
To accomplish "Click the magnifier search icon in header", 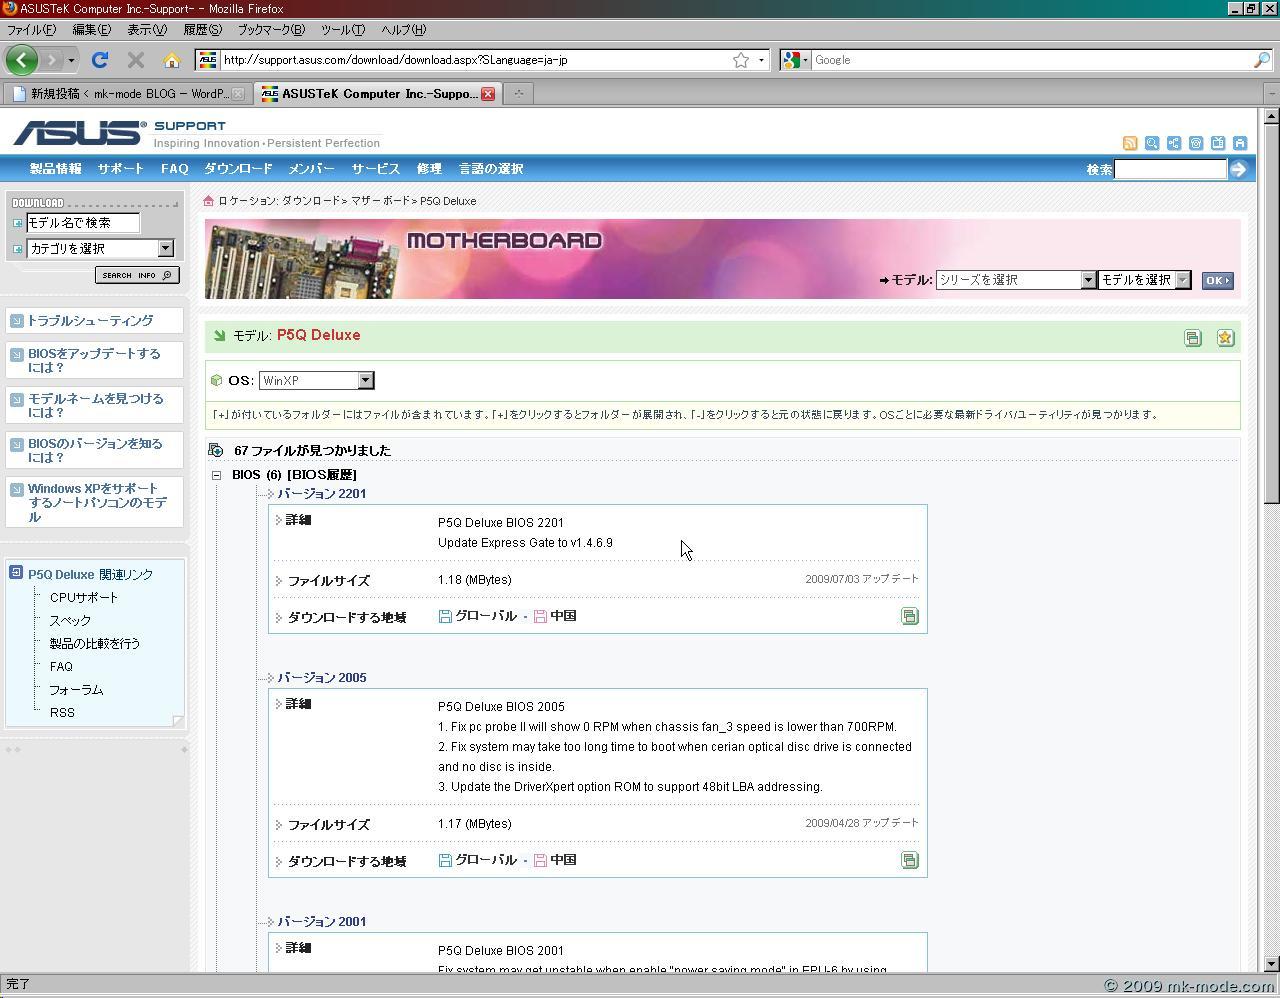I will click(1152, 143).
